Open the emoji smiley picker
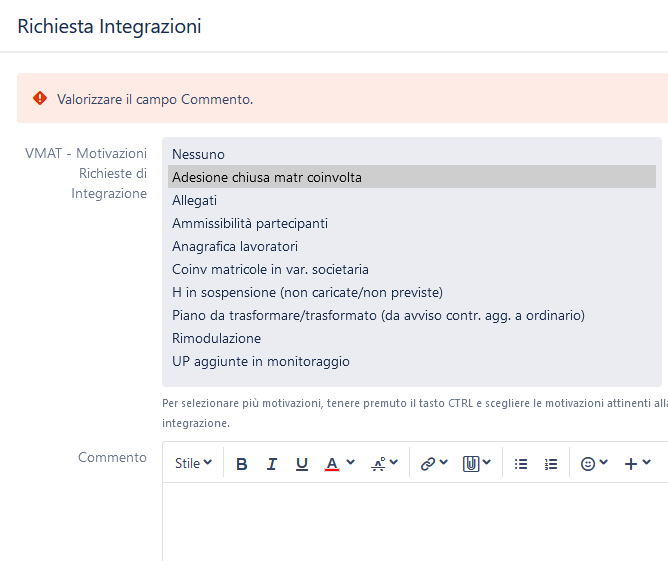Viewport: 668px width, 561px height. point(588,463)
